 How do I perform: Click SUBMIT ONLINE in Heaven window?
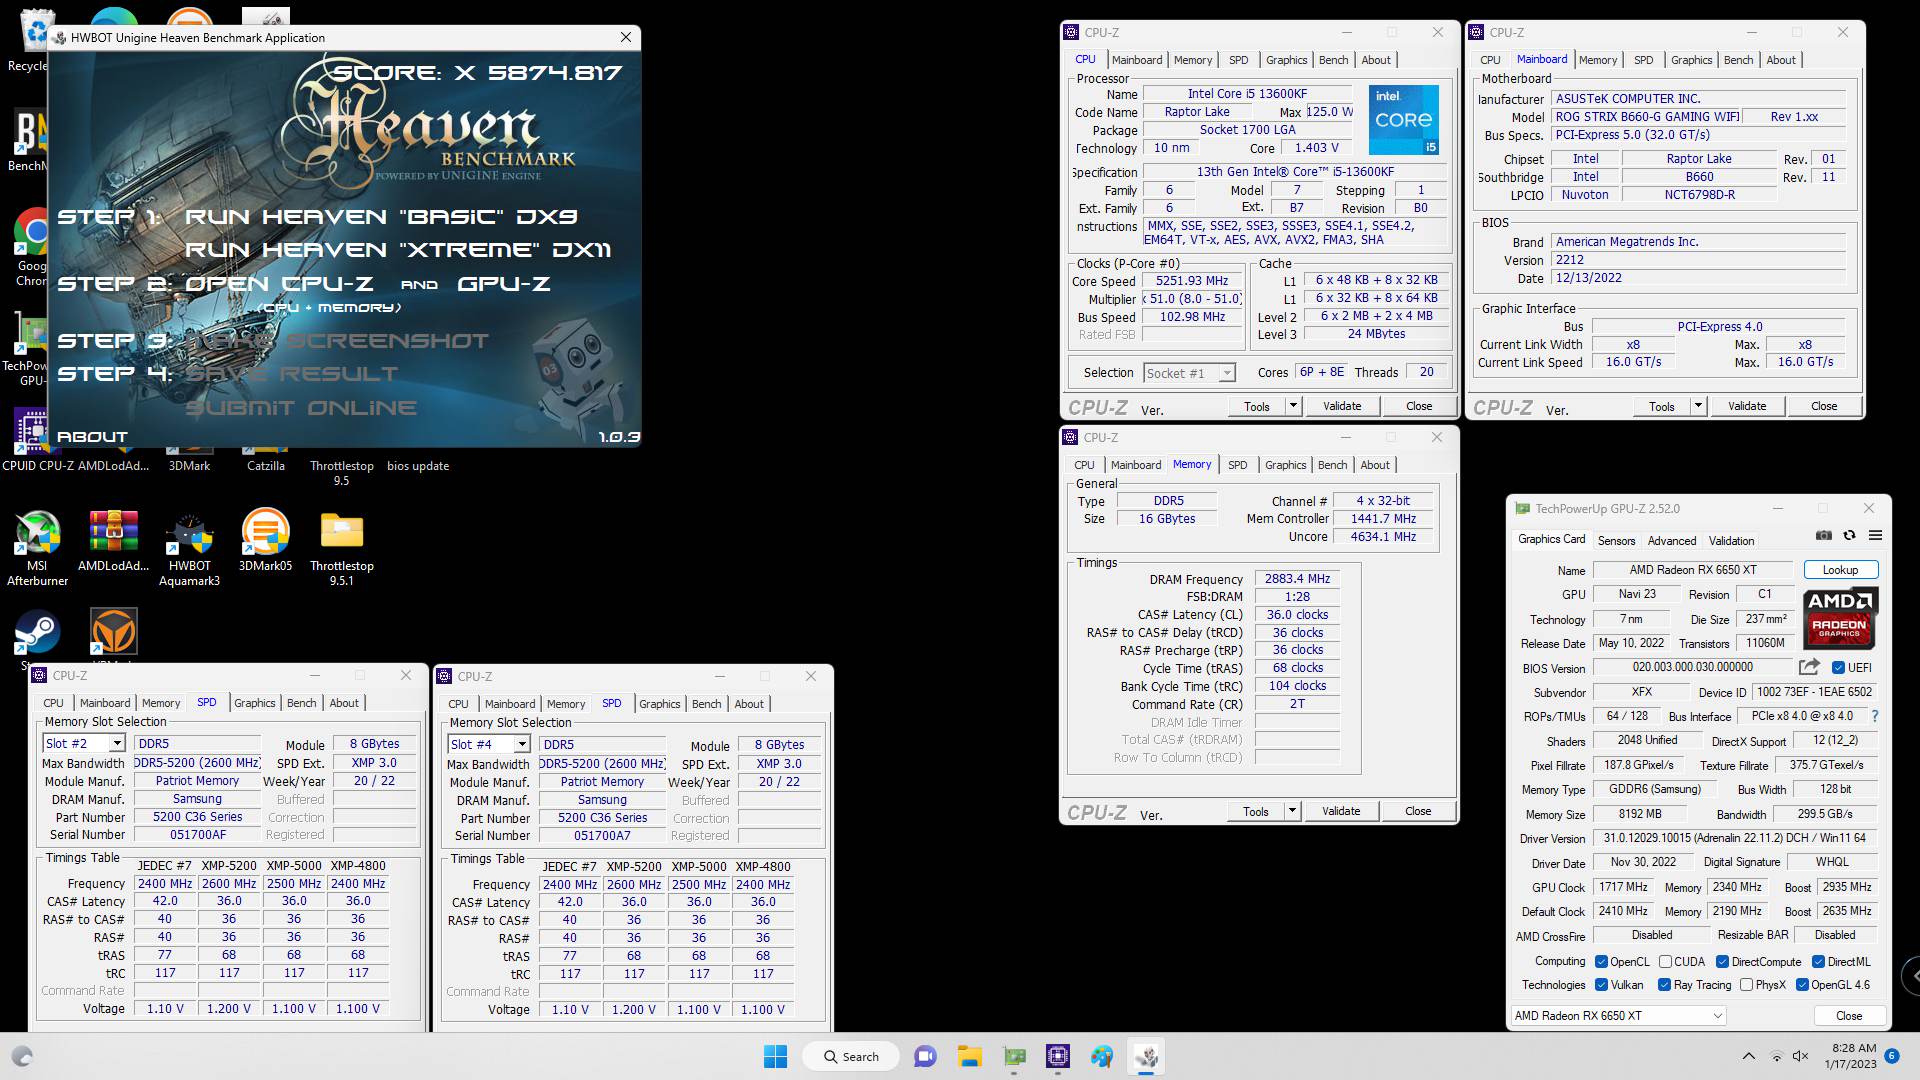pyautogui.click(x=301, y=408)
